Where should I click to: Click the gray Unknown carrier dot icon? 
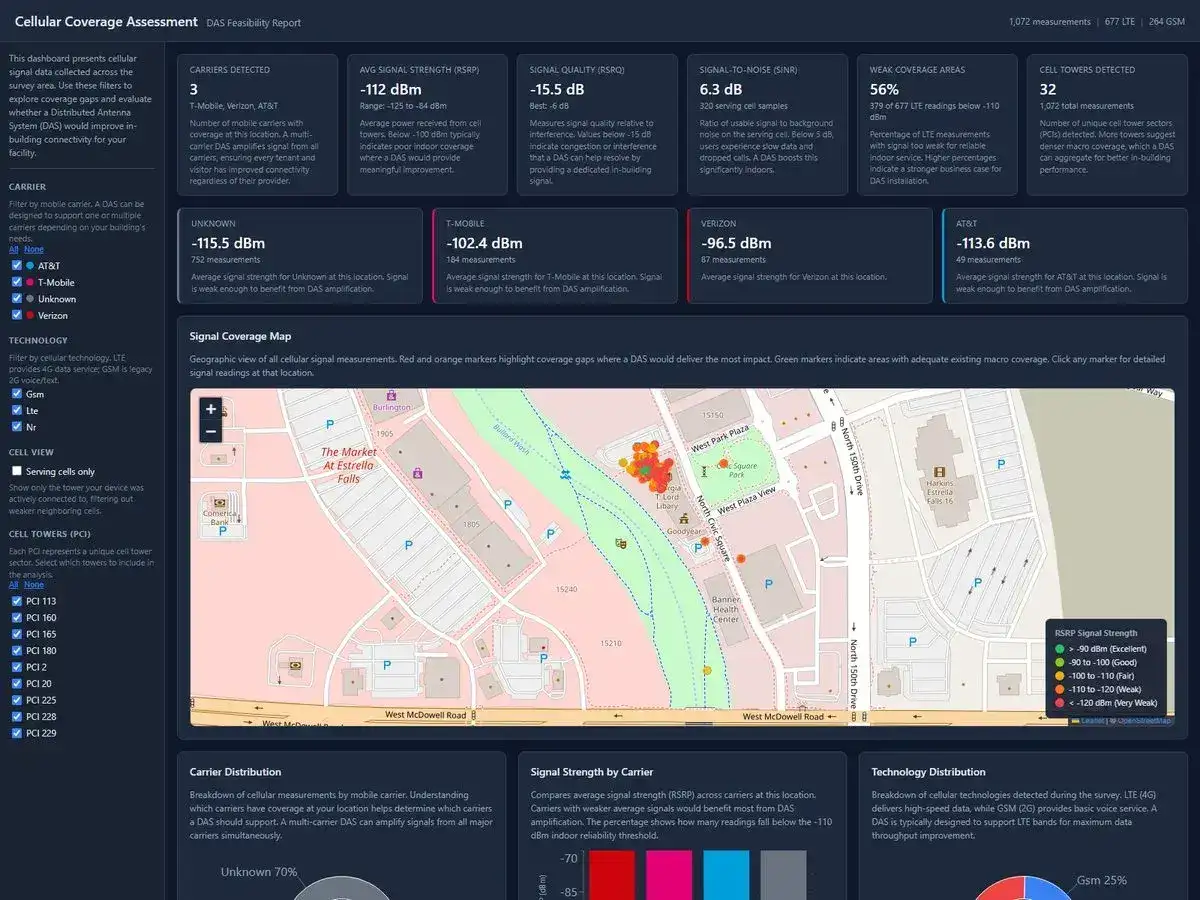tap(29, 298)
